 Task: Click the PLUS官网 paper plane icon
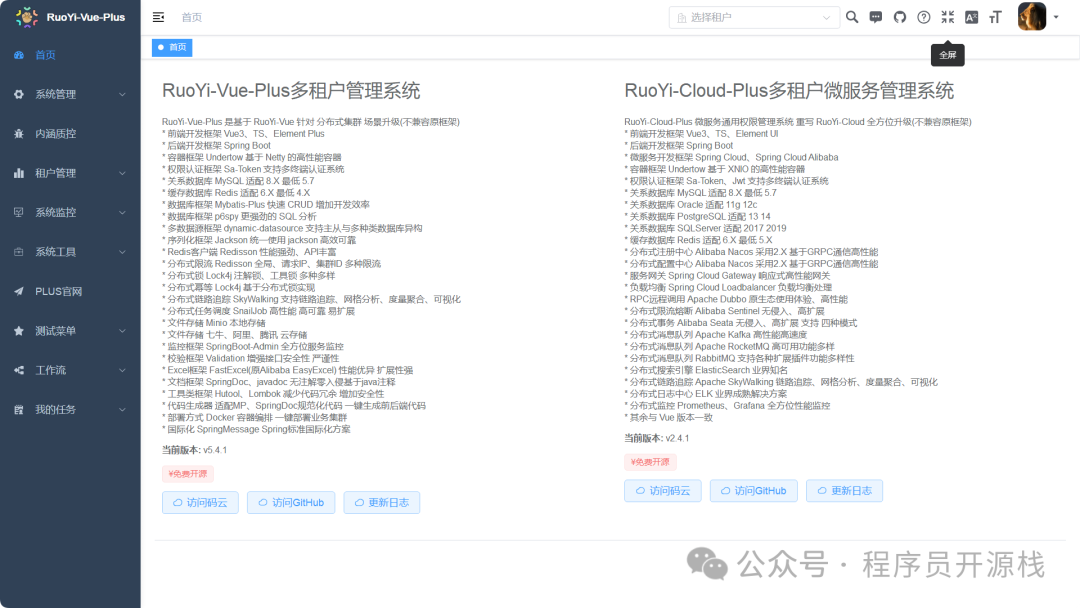[x=19, y=291]
